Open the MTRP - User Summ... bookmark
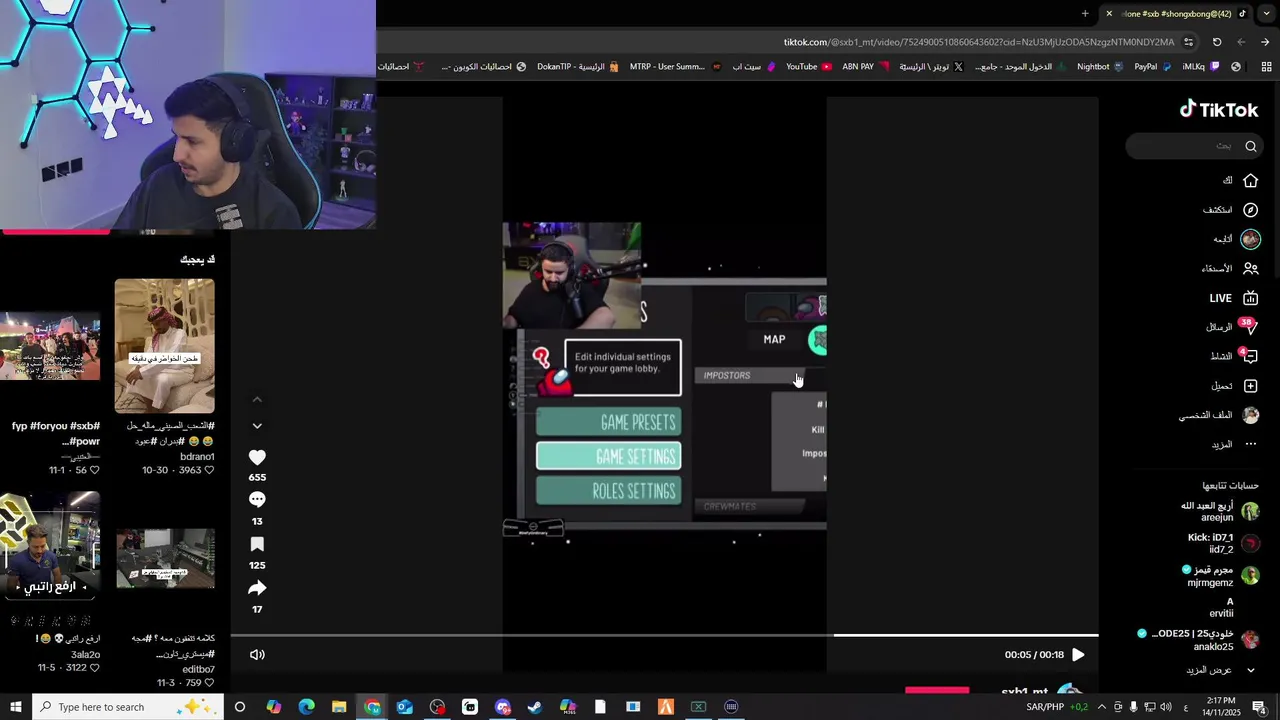The image size is (1280, 720). (x=675, y=67)
